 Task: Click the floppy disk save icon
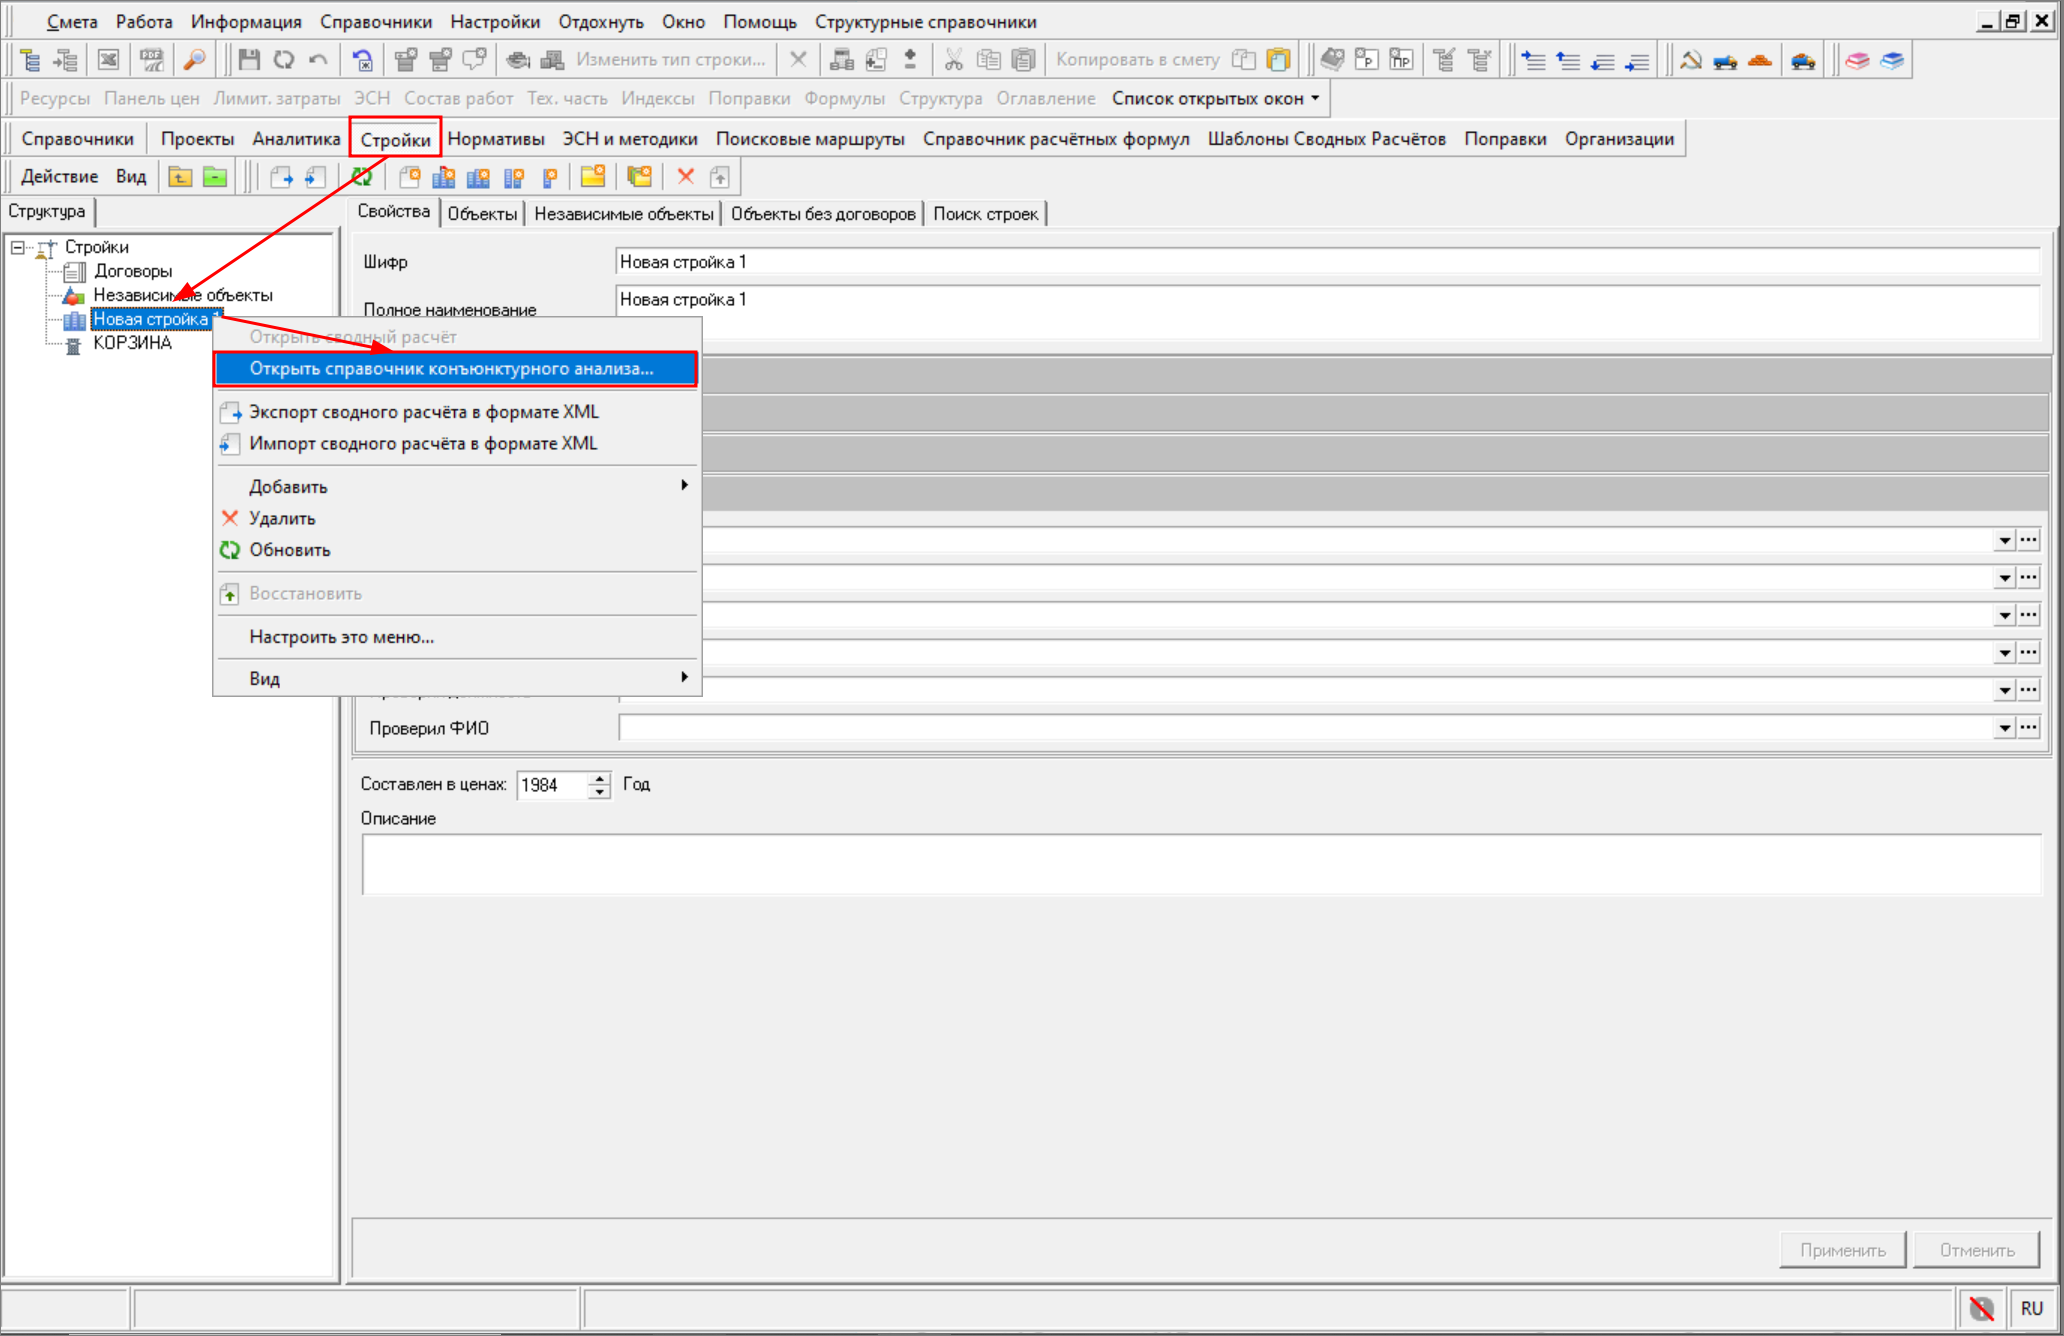[x=249, y=60]
